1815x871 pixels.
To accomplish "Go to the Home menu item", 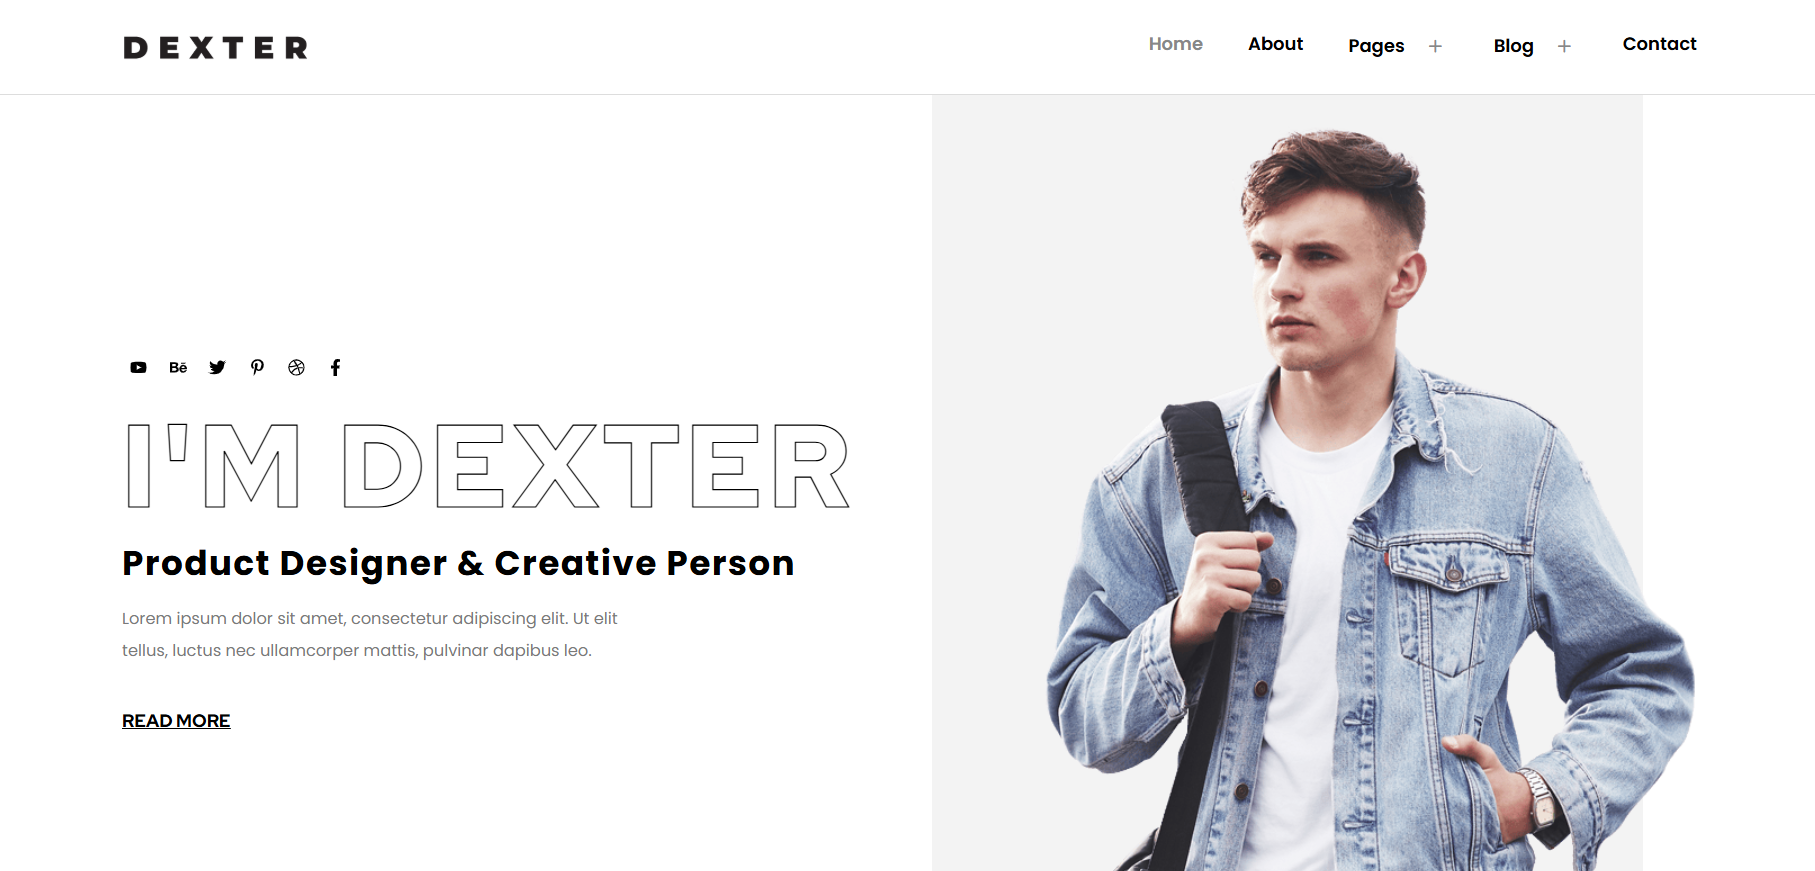I will tap(1175, 44).
